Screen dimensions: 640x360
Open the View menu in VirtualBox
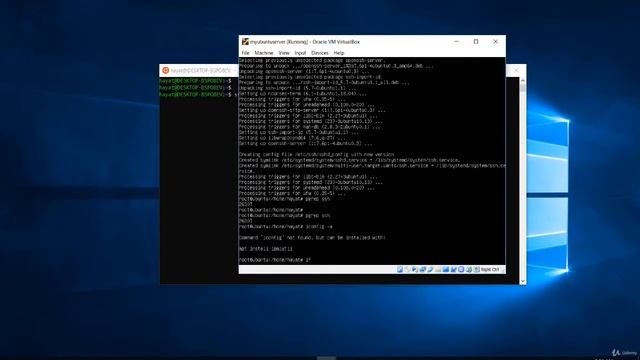point(284,53)
